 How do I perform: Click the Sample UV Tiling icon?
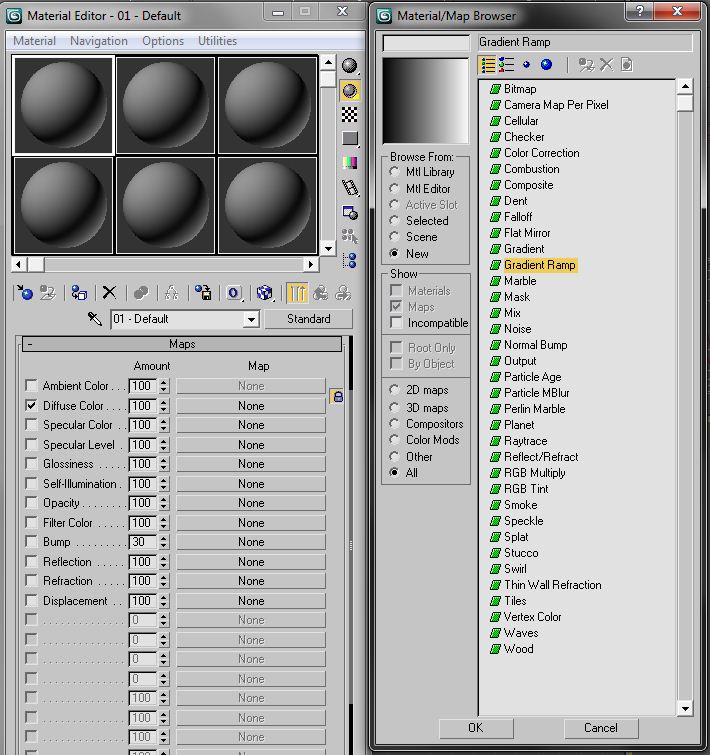[349, 139]
